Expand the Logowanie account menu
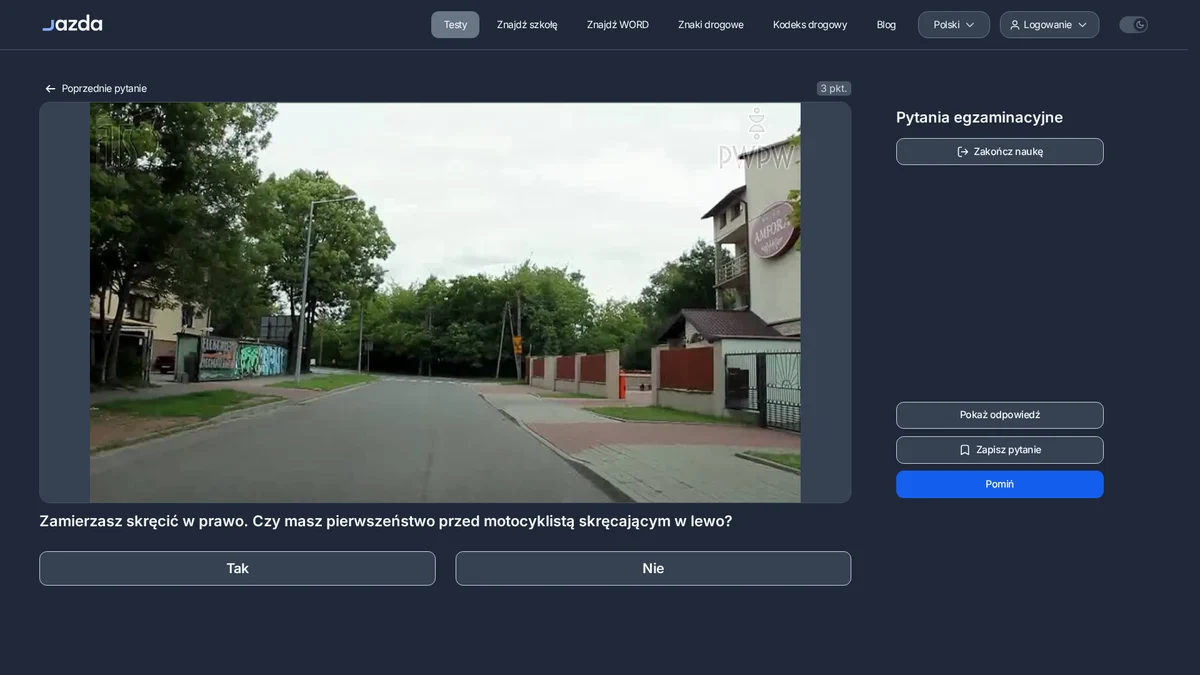This screenshot has height=675, width=1200. point(1049,25)
